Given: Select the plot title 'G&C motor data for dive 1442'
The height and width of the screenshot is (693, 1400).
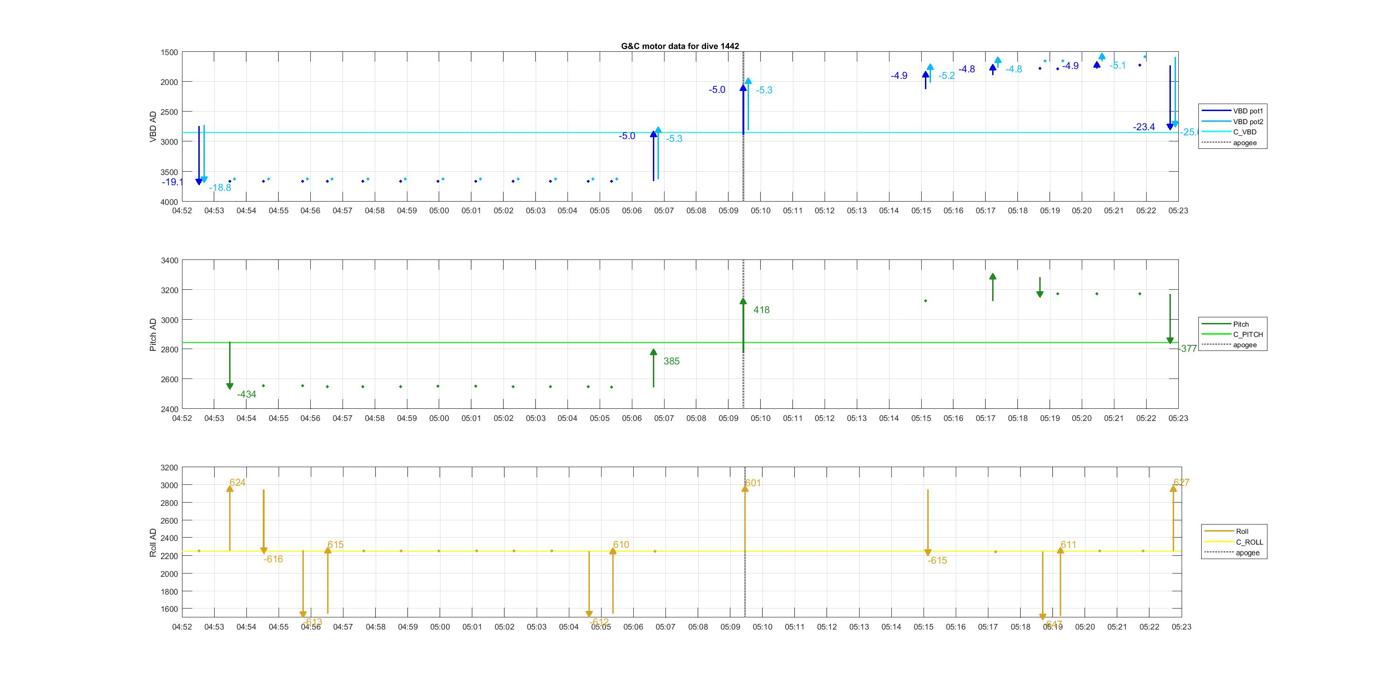Looking at the screenshot, I should point(680,46).
